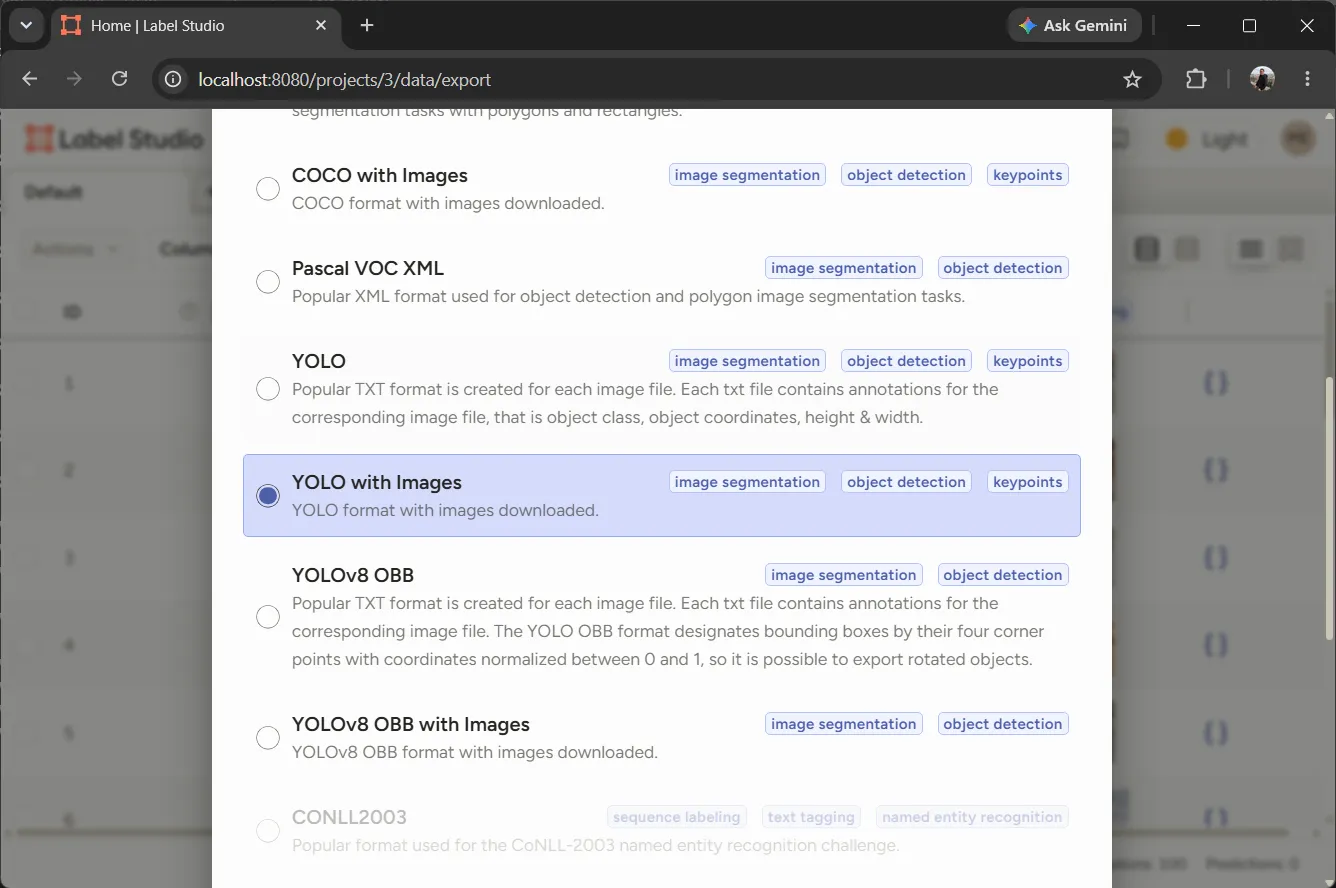This screenshot has height=888, width=1336.
Task: Click the keypoints tag on YOLO with Images
Action: pyautogui.click(x=1027, y=482)
